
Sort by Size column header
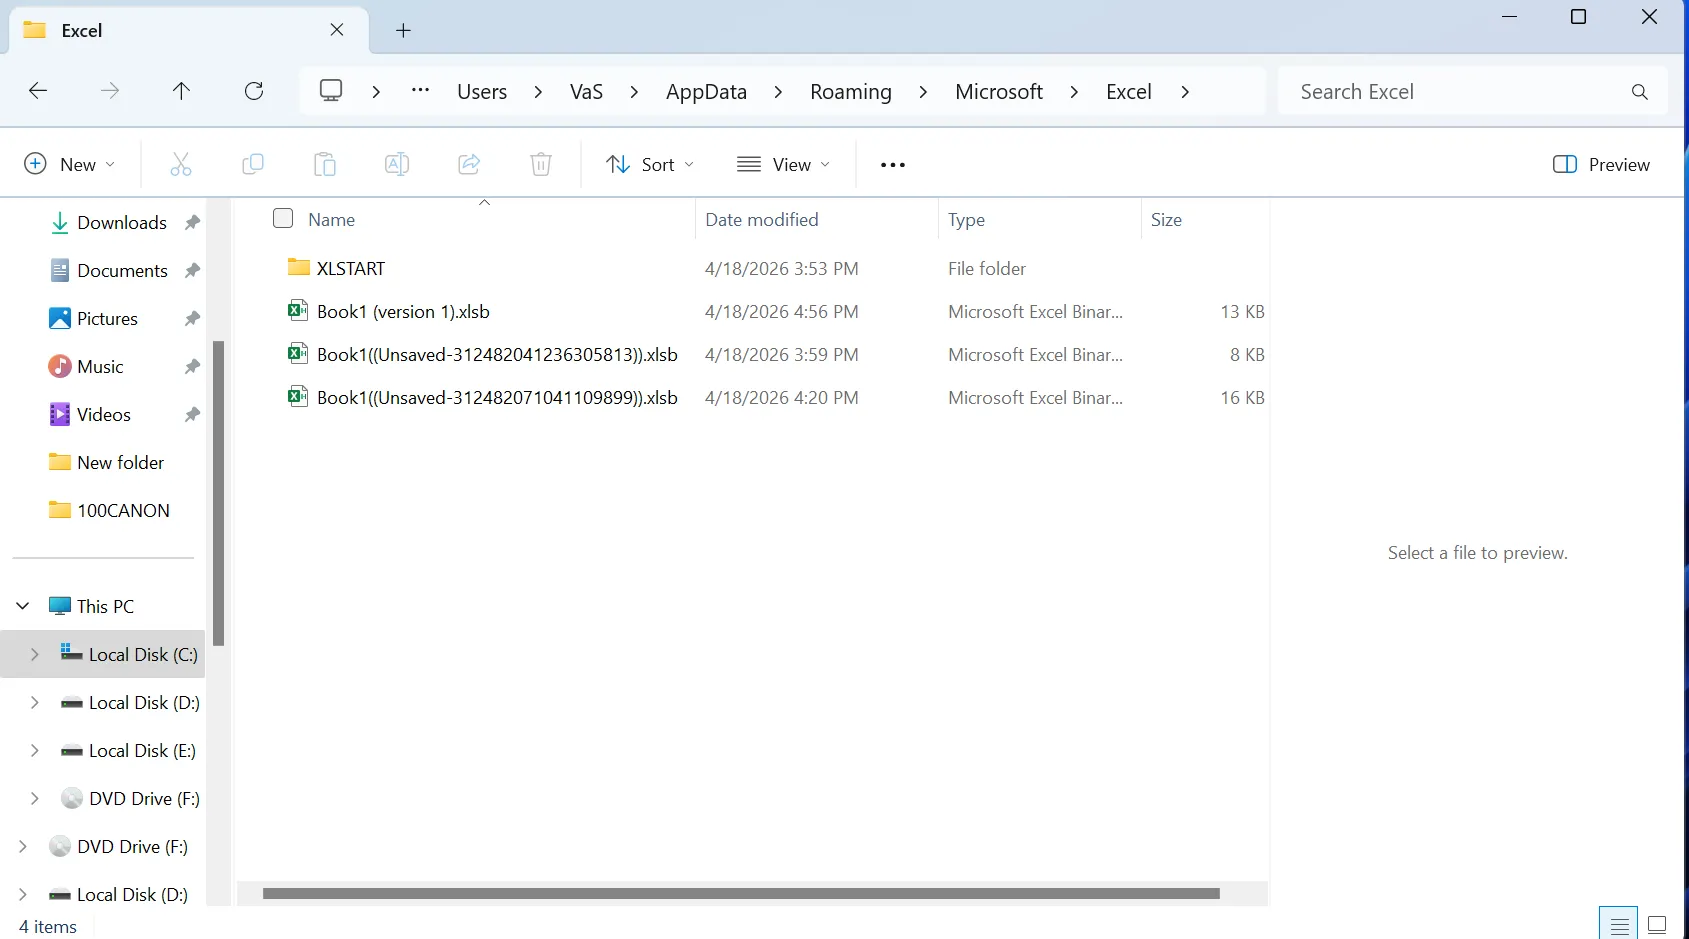tap(1166, 220)
